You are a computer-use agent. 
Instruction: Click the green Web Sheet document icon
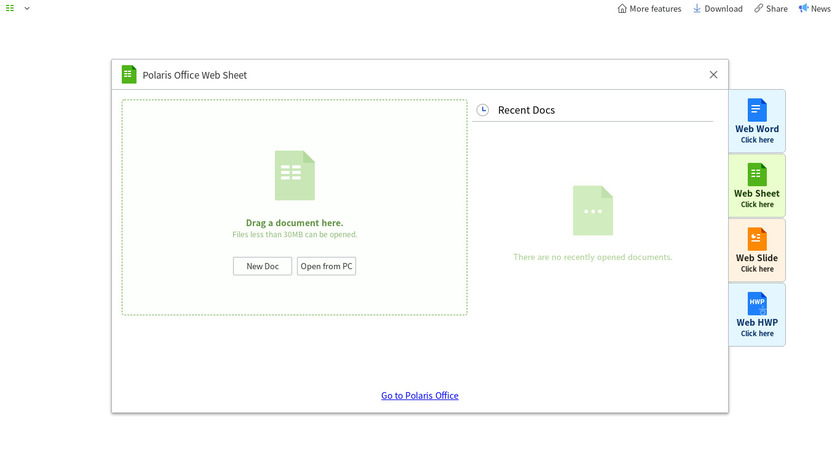tap(757, 175)
